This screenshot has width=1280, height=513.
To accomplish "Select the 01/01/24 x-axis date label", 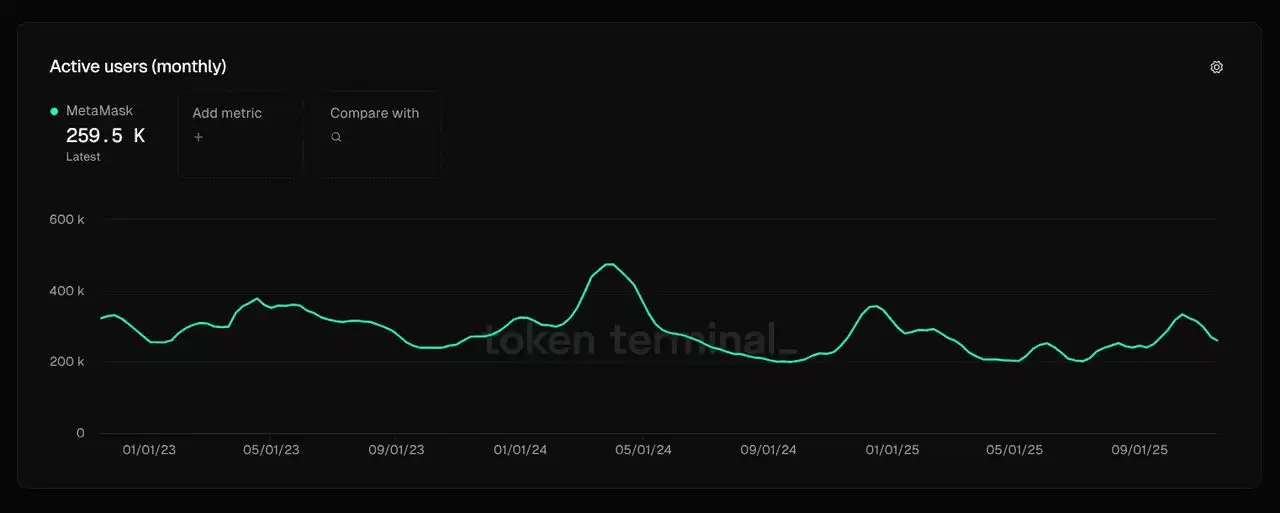I will tap(520, 450).
